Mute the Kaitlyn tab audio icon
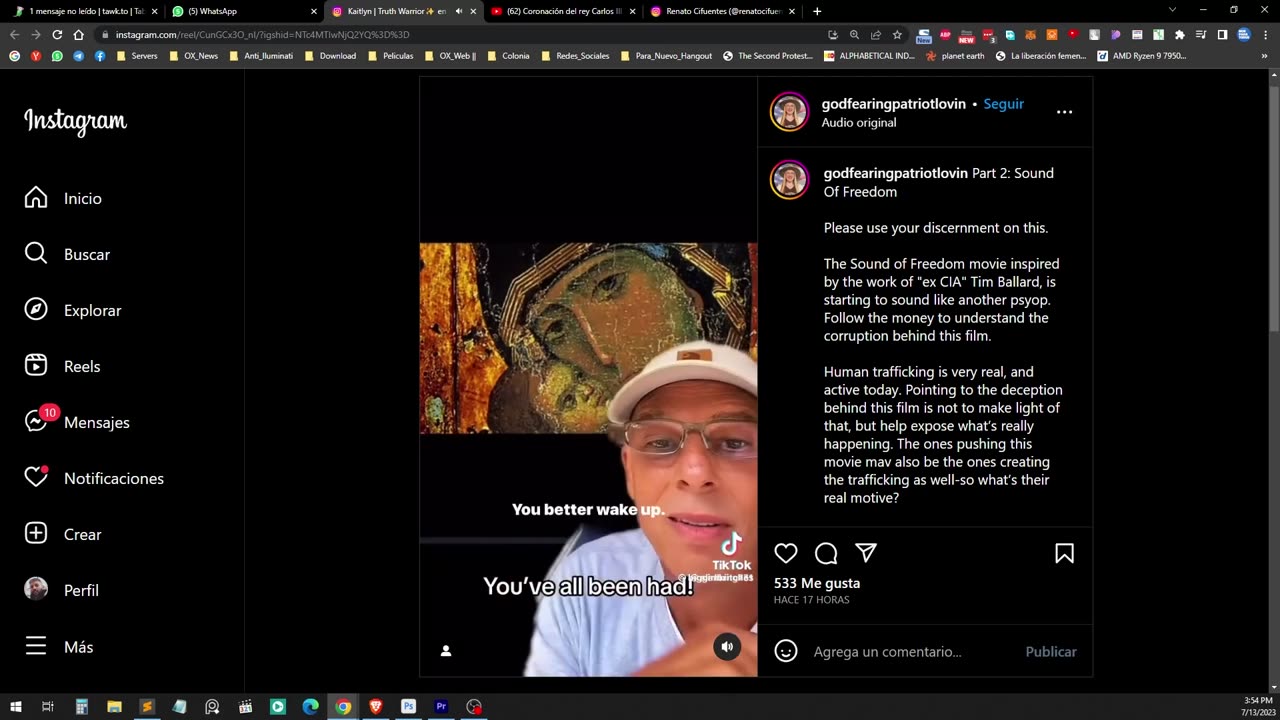Viewport: 1280px width, 720px height. click(459, 11)
